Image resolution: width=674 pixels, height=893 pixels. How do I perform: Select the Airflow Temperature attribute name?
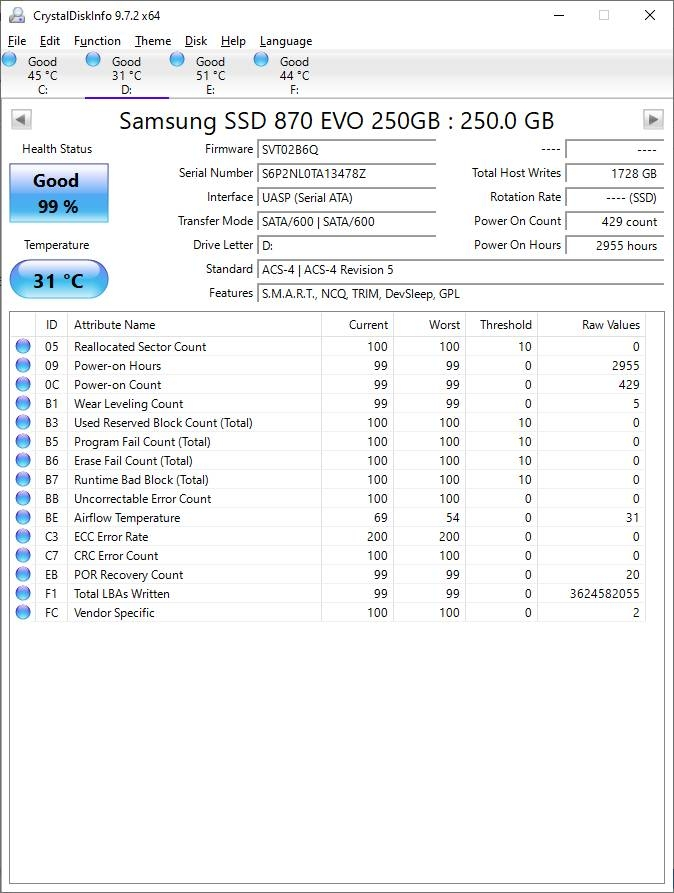127,518
